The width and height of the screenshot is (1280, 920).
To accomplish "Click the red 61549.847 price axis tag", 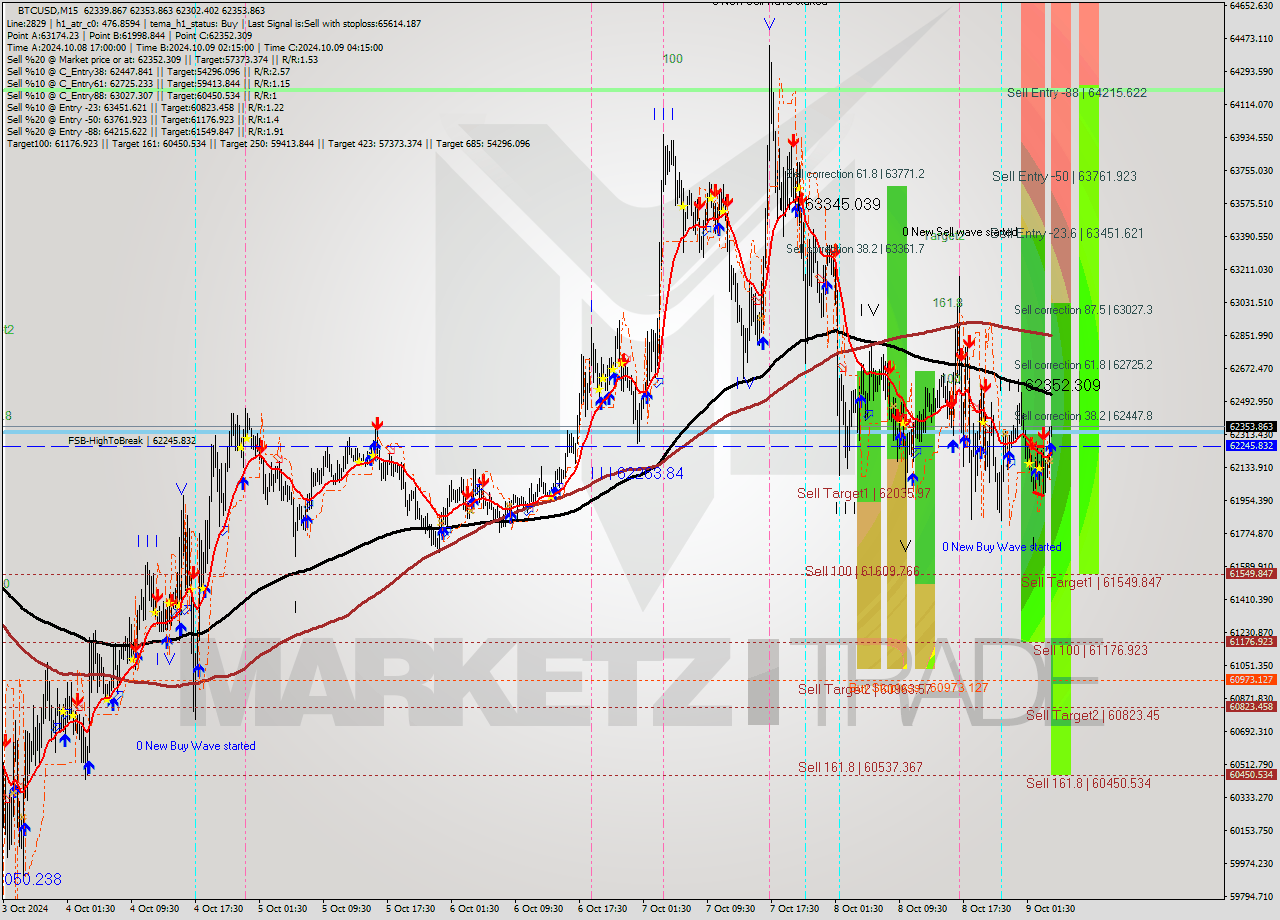I will pos(1251,573).
